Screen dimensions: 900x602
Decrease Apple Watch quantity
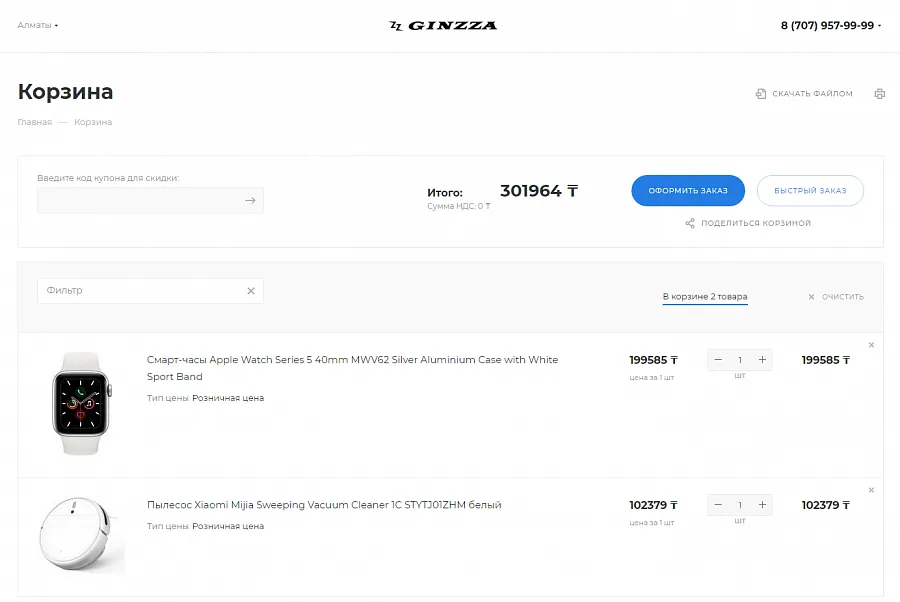[x=718, y=360]
